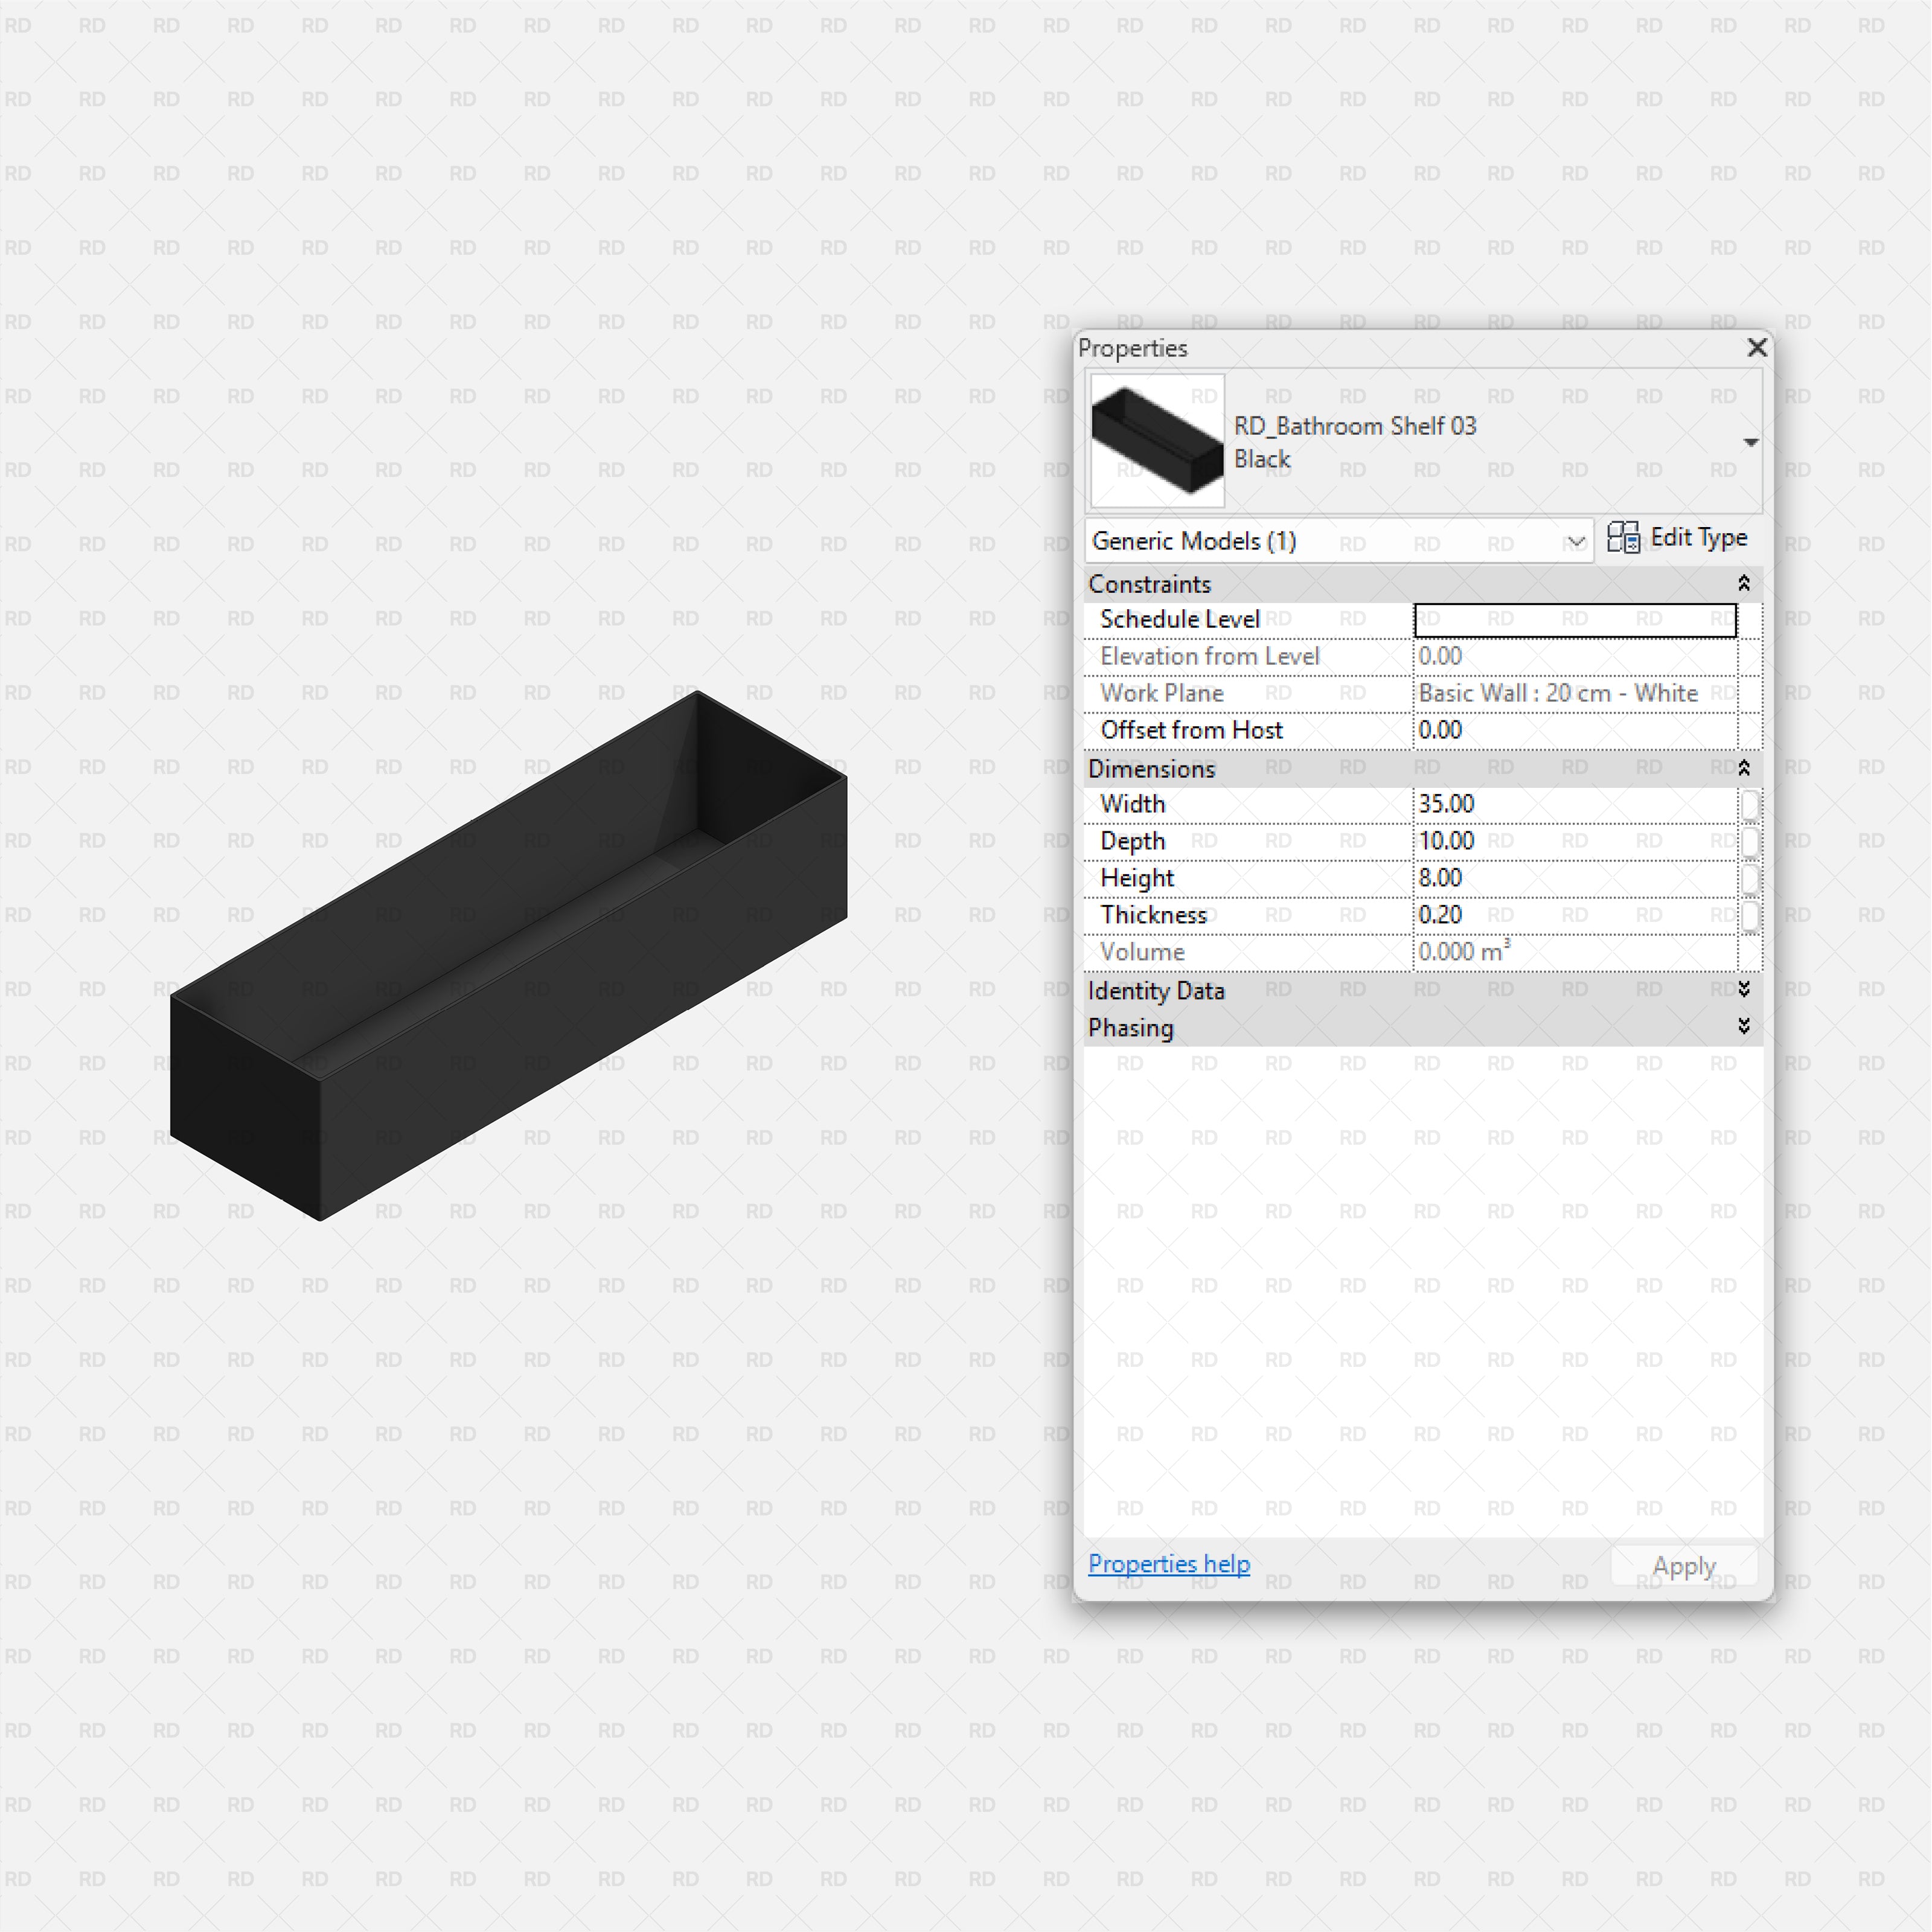Screen dimensions: 1932x1932
Task: Expand the Phasing section
Action: pos(1743,1027)
